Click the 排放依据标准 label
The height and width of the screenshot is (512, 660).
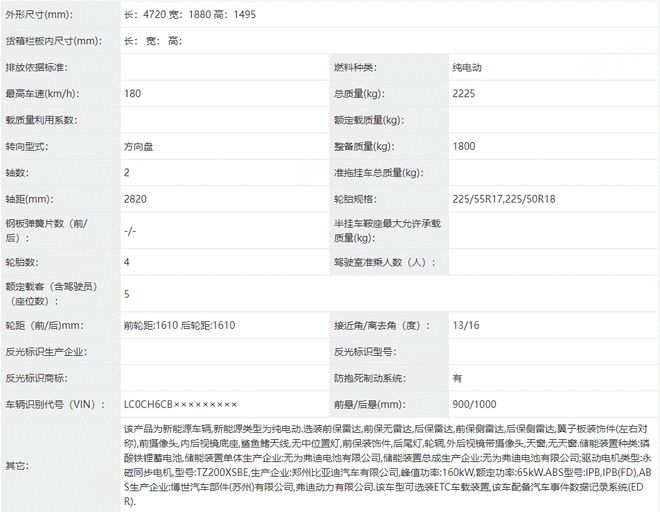[36, 67]
